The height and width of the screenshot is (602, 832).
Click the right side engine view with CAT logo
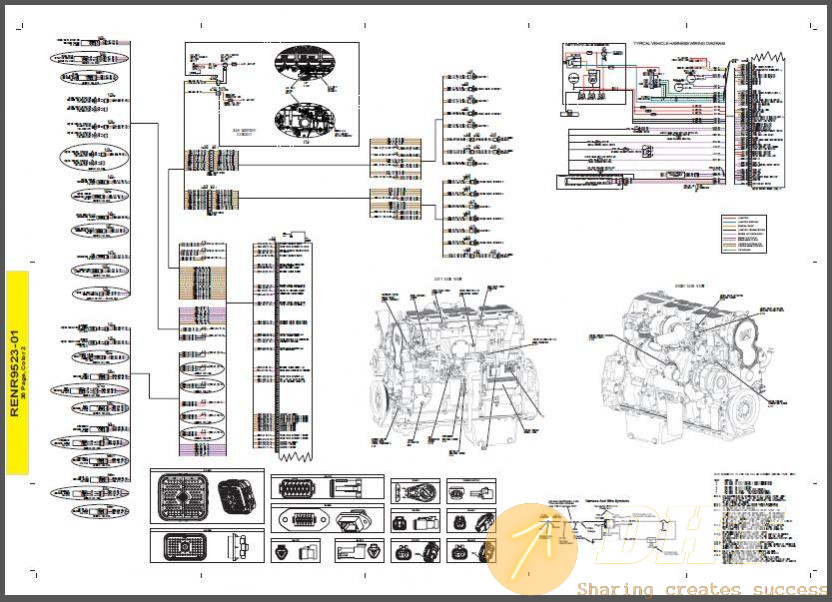[690, 366]
